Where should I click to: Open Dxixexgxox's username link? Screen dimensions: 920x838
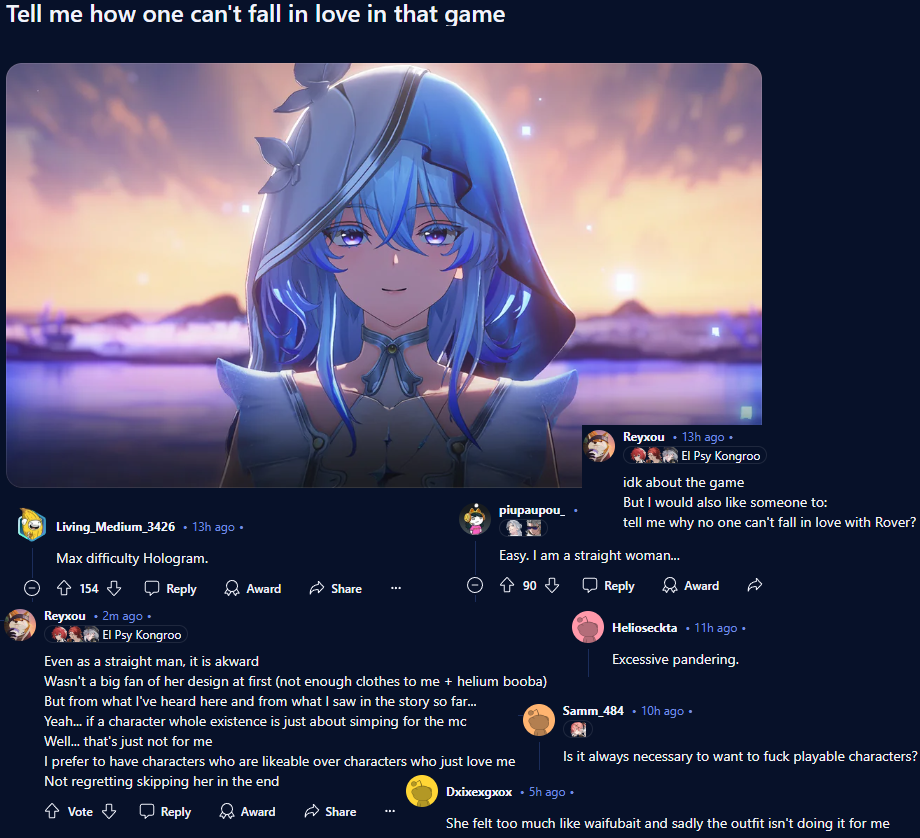pos(479,792)
